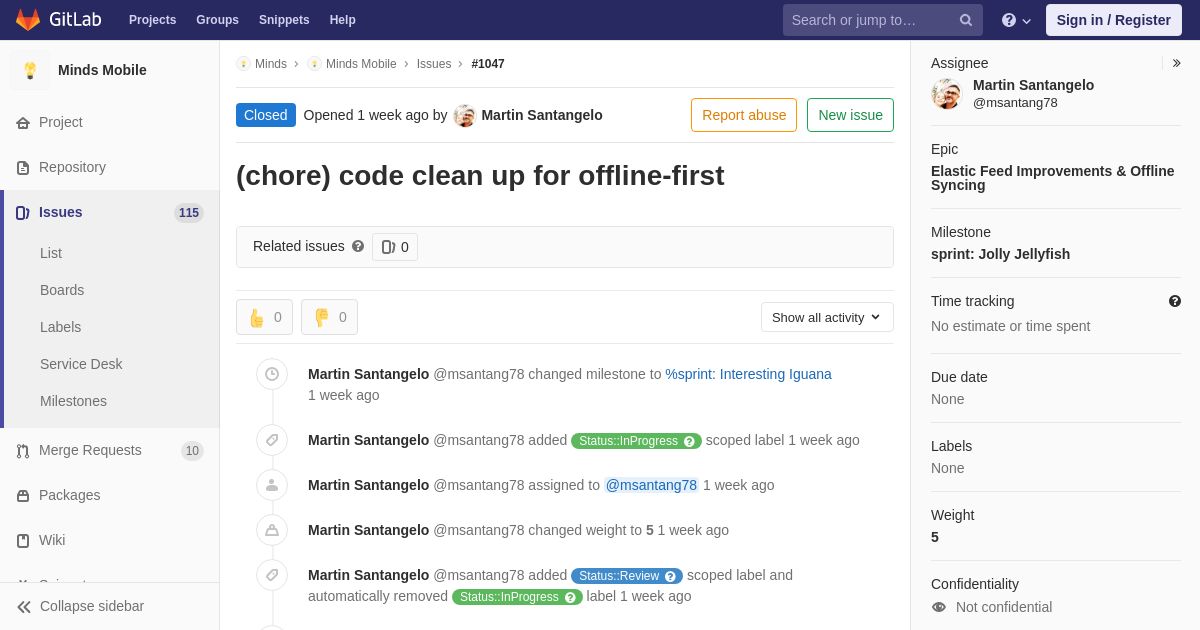Open the Boards submenu item
Screen dimensions: 1200x630
(x=62, y=290)
